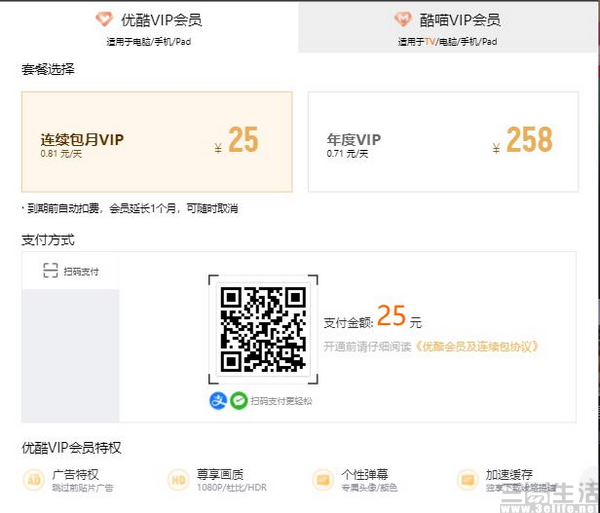600x513 pixels.
Task: Click the 优酷VIP diamond icon
Action: 104,19
